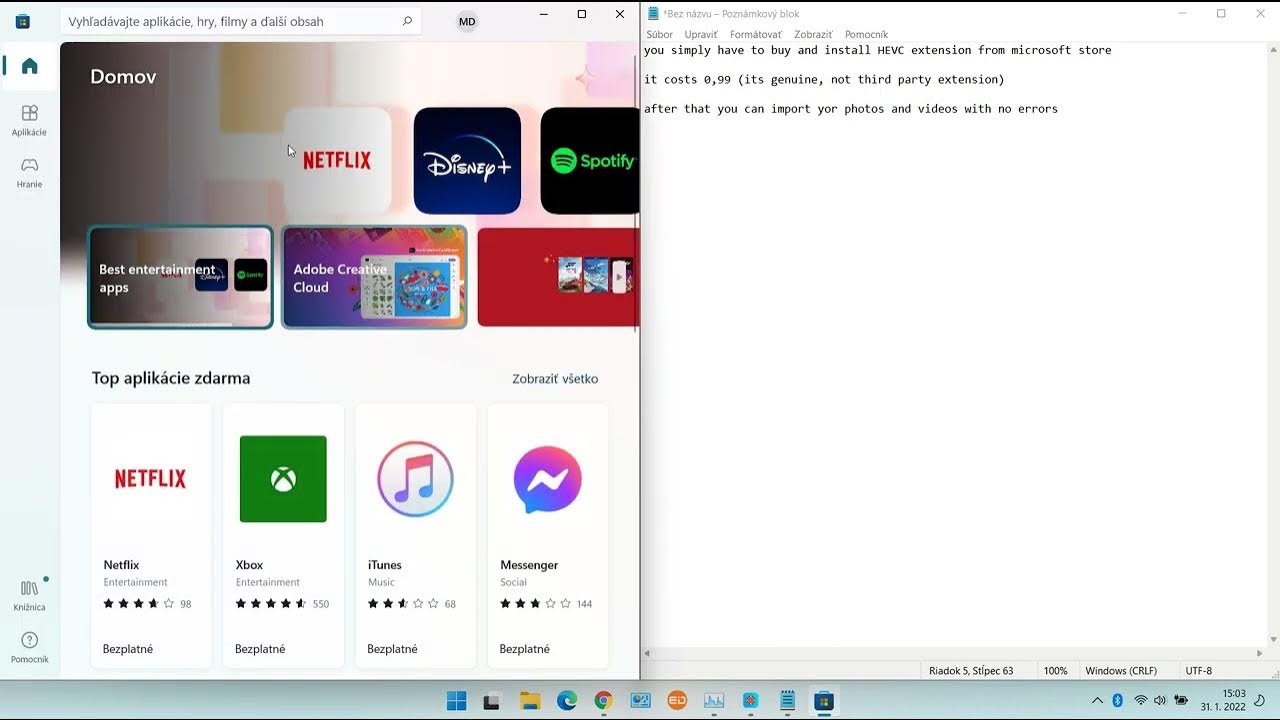The height and width of the screenshot is (720, 1280).
Task: Click the Microsoft Store logo in title bar
Action: point(22,21)
